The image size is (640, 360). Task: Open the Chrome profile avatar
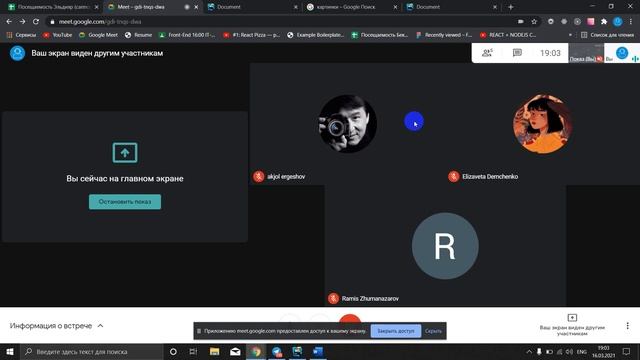[618, 21]
